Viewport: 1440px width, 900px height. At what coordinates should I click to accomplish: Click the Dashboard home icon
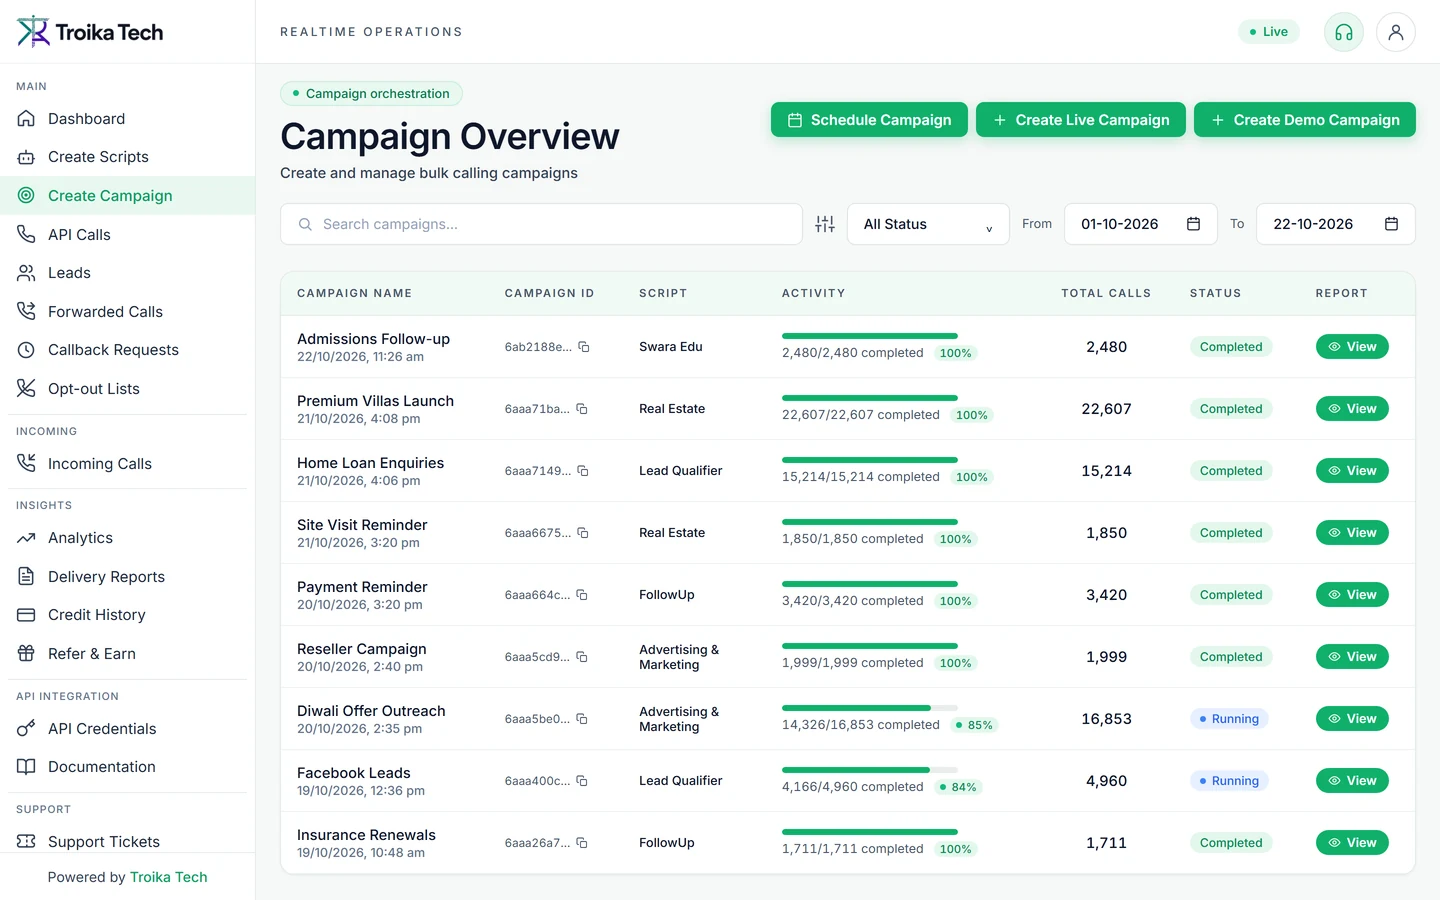click(x=26, y=119)
